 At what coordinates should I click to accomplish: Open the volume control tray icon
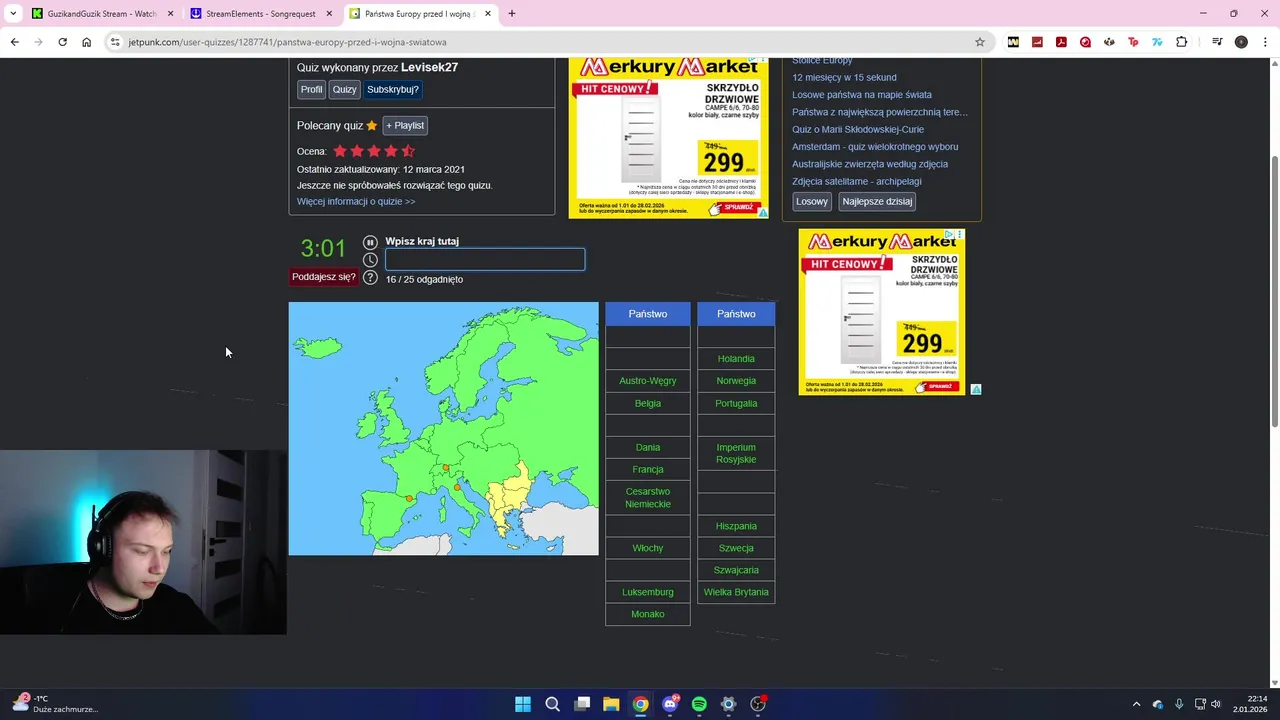click(x=1216, y=704)
